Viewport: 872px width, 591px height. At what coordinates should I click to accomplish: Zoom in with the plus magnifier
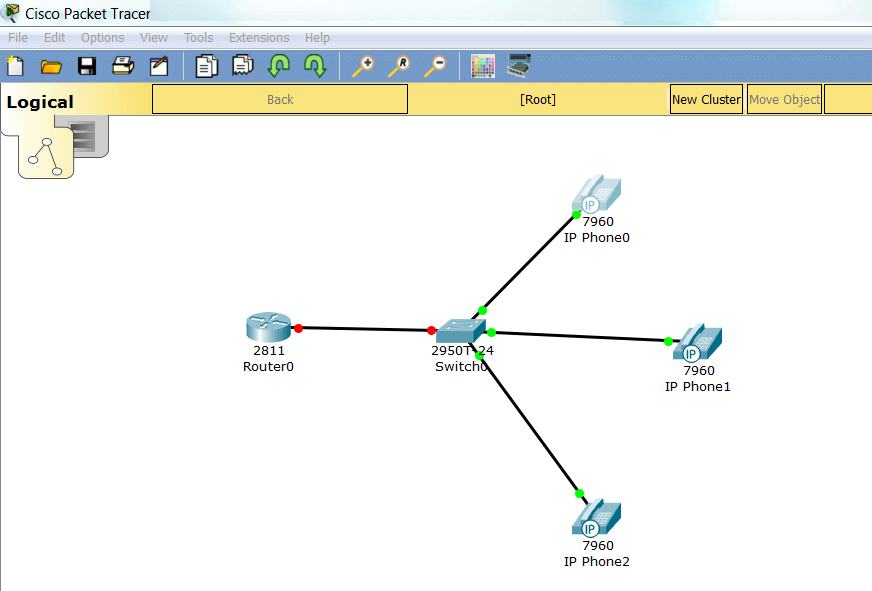363,67
